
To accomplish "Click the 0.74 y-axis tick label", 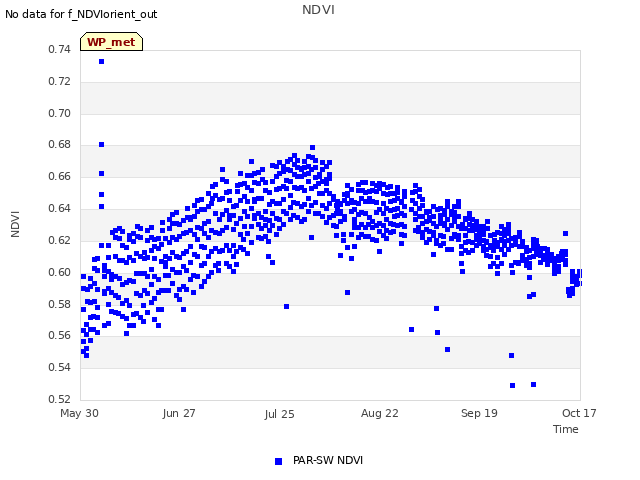I will (x=60, y=49).
